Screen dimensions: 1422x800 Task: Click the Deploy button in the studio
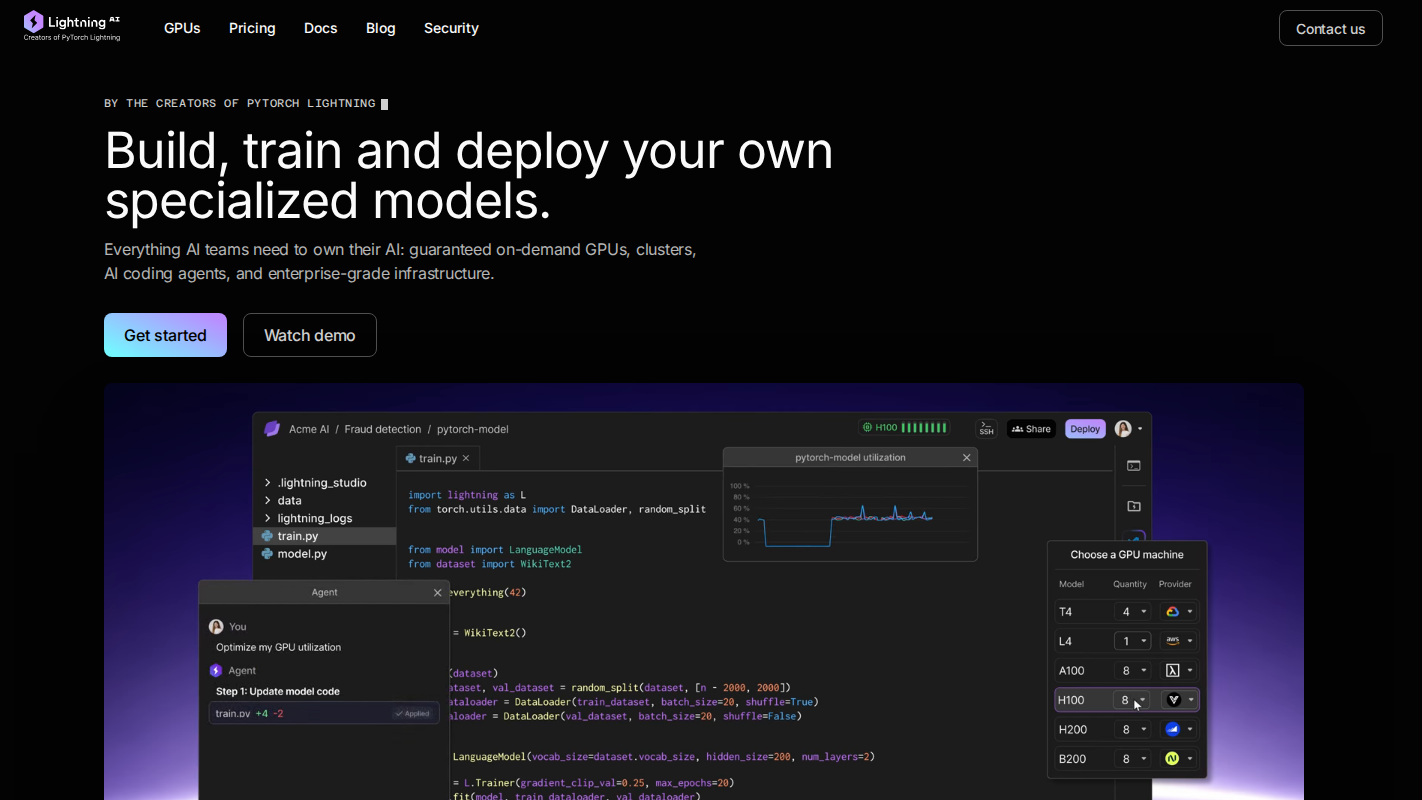[x=1085, y=429]
